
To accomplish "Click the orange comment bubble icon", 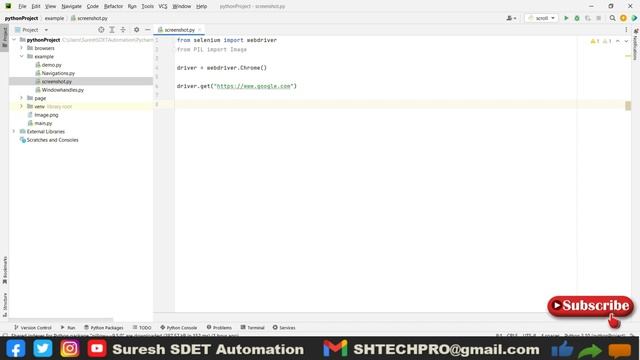I will click(620, 351).
